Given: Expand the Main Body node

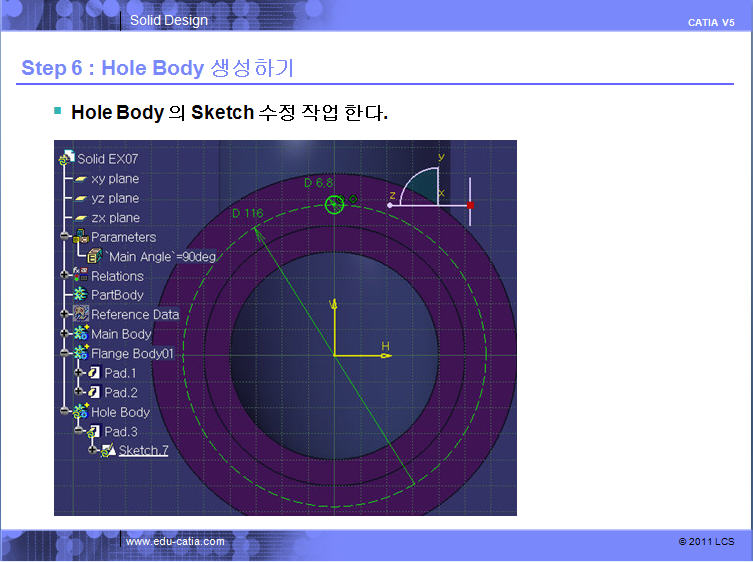Looking at the screenshot, I should coord(64,333).
